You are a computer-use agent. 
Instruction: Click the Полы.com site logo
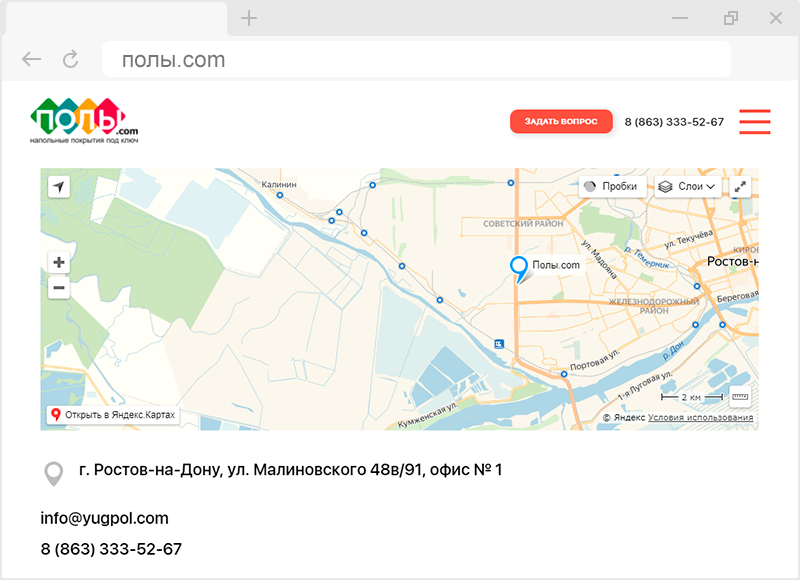tap(84, 121)
